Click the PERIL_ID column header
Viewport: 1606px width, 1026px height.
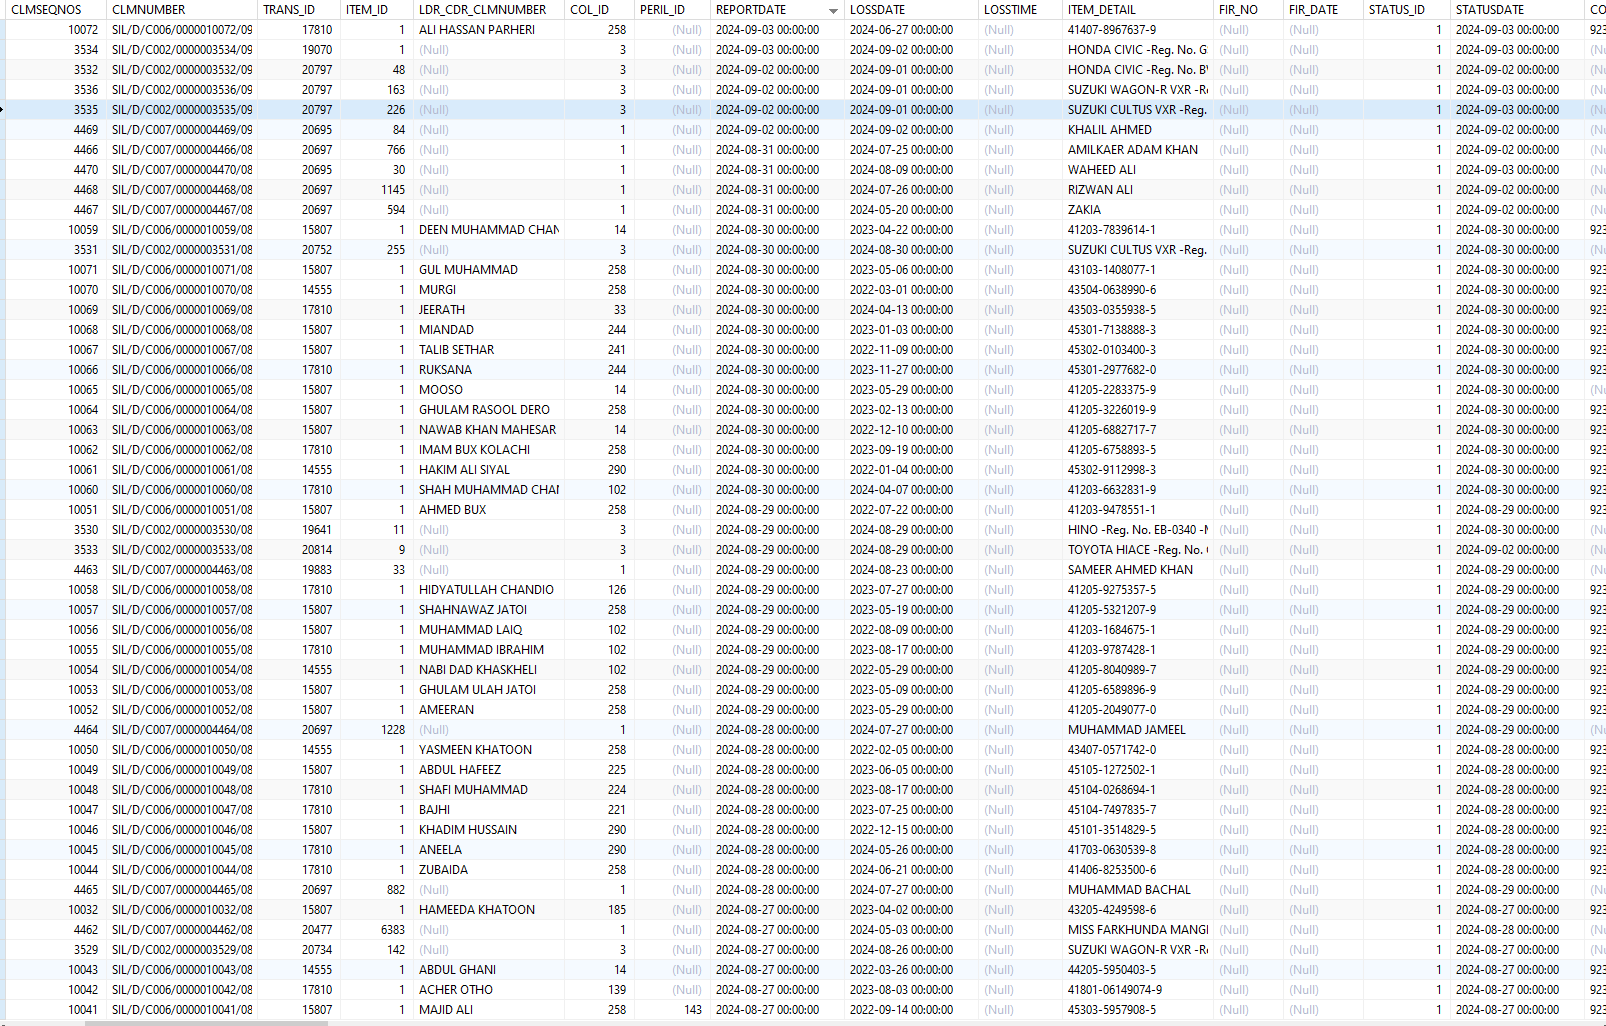(x=672, y=10)
